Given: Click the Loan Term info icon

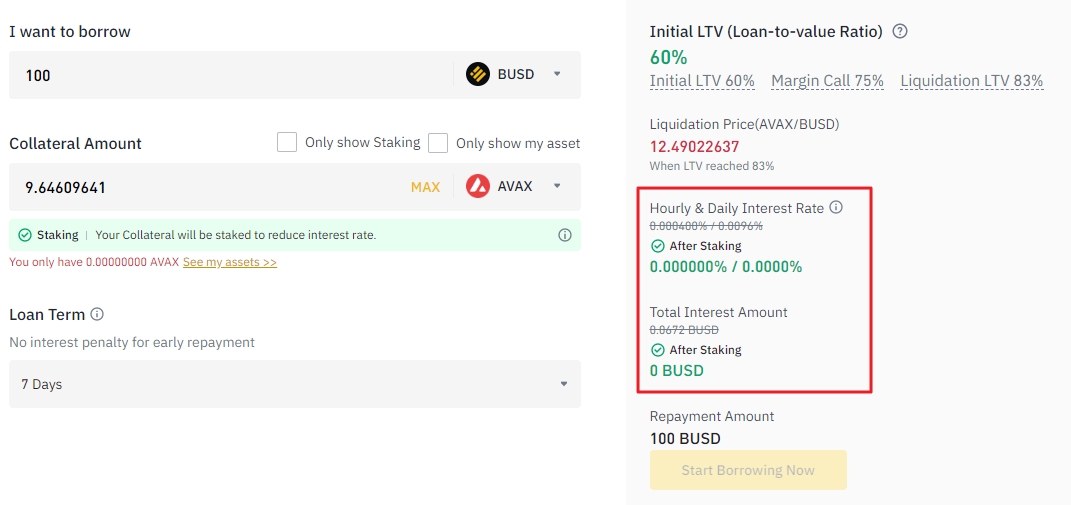Looking at the screenshot, I should click(x=97, y=314).
